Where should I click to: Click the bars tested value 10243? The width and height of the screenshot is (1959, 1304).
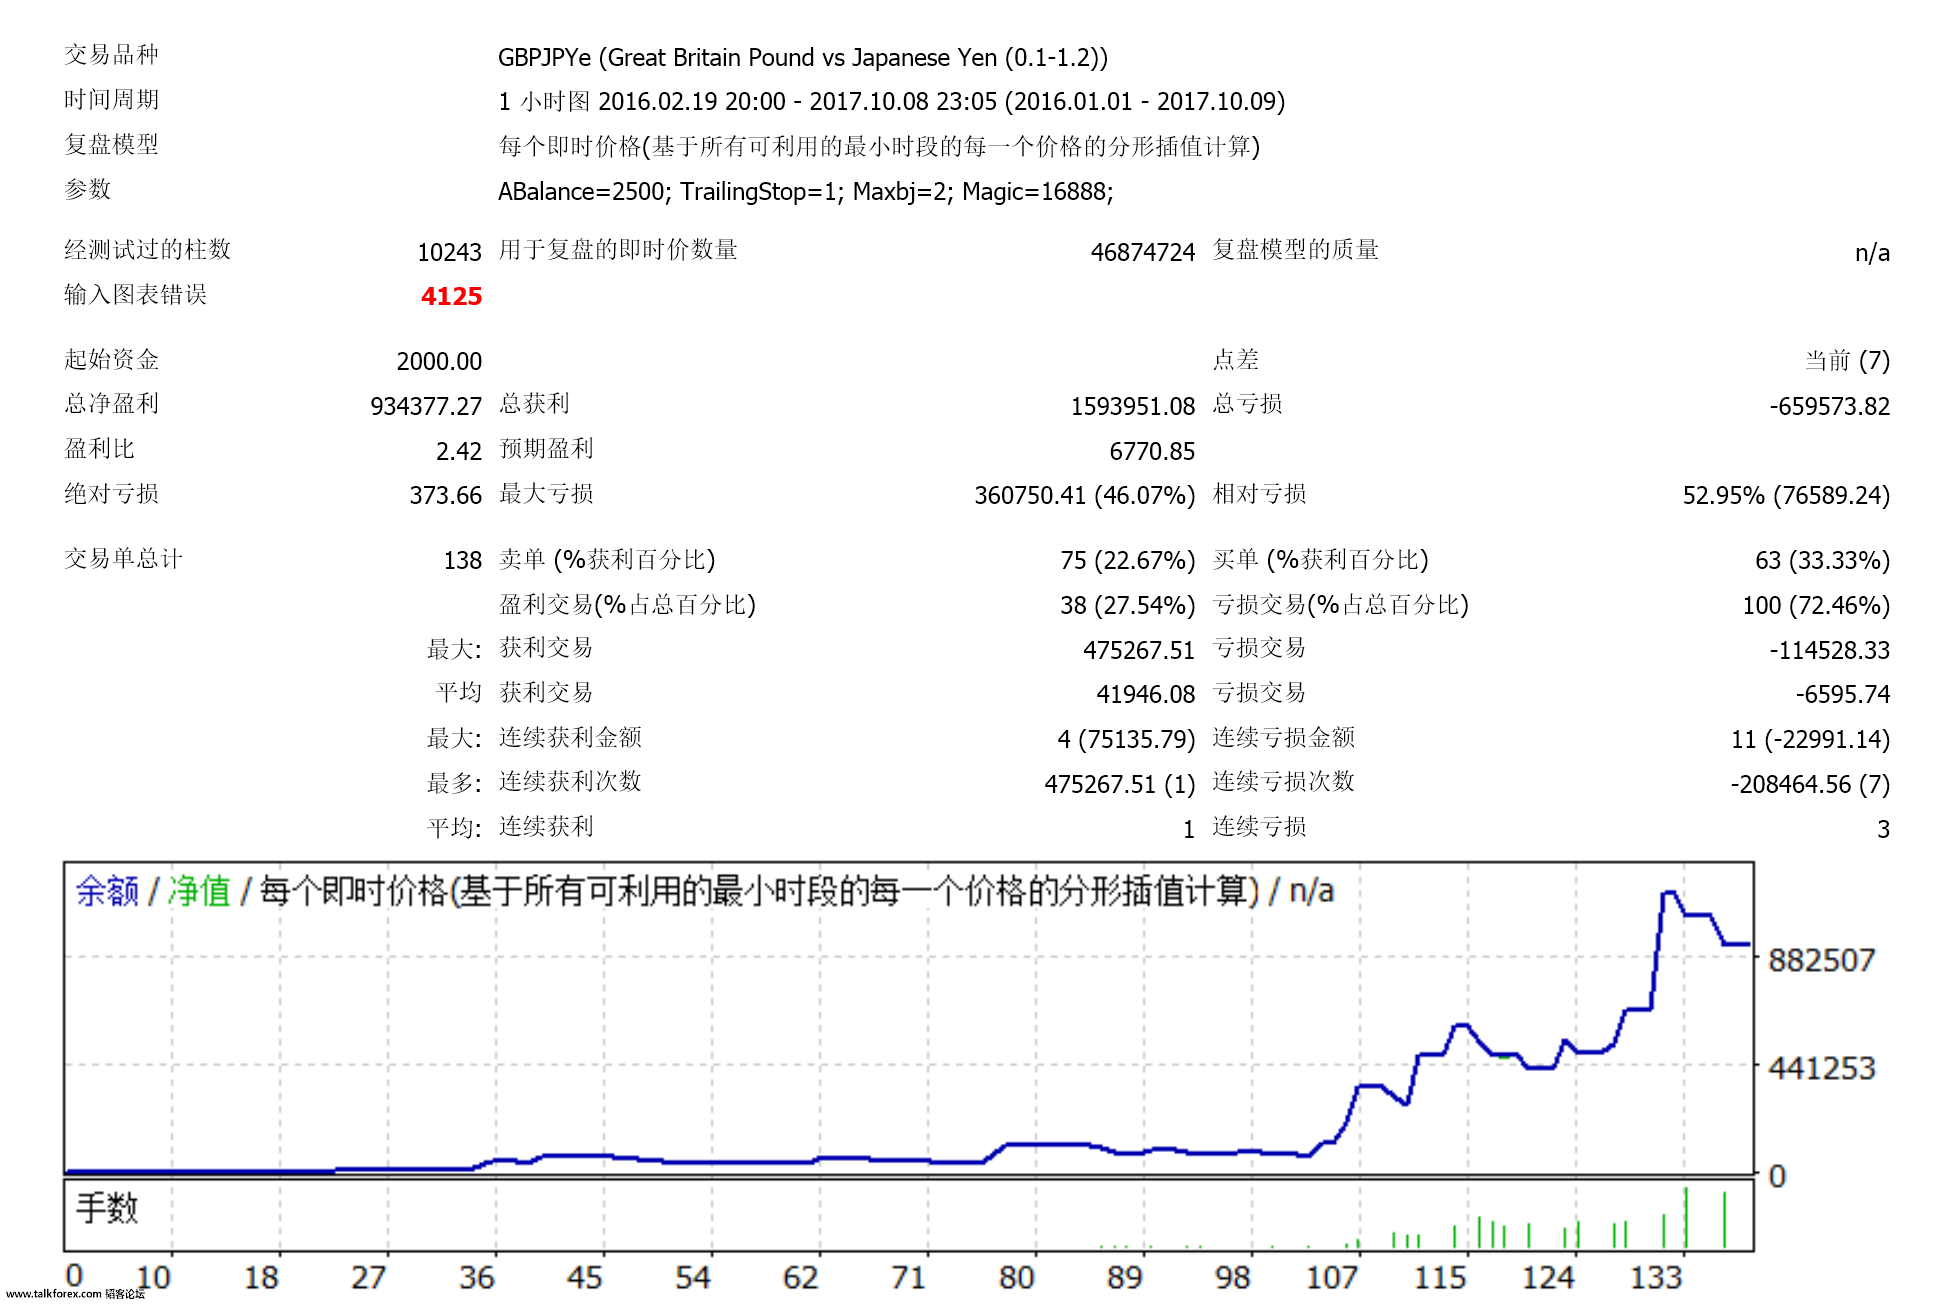click(x=449, y=252)
